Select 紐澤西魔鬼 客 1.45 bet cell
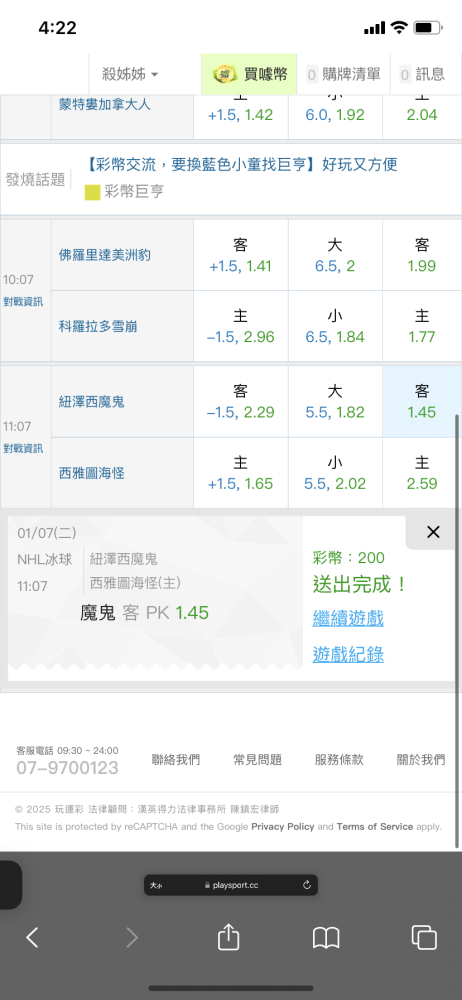 click(x=422, y=401)
